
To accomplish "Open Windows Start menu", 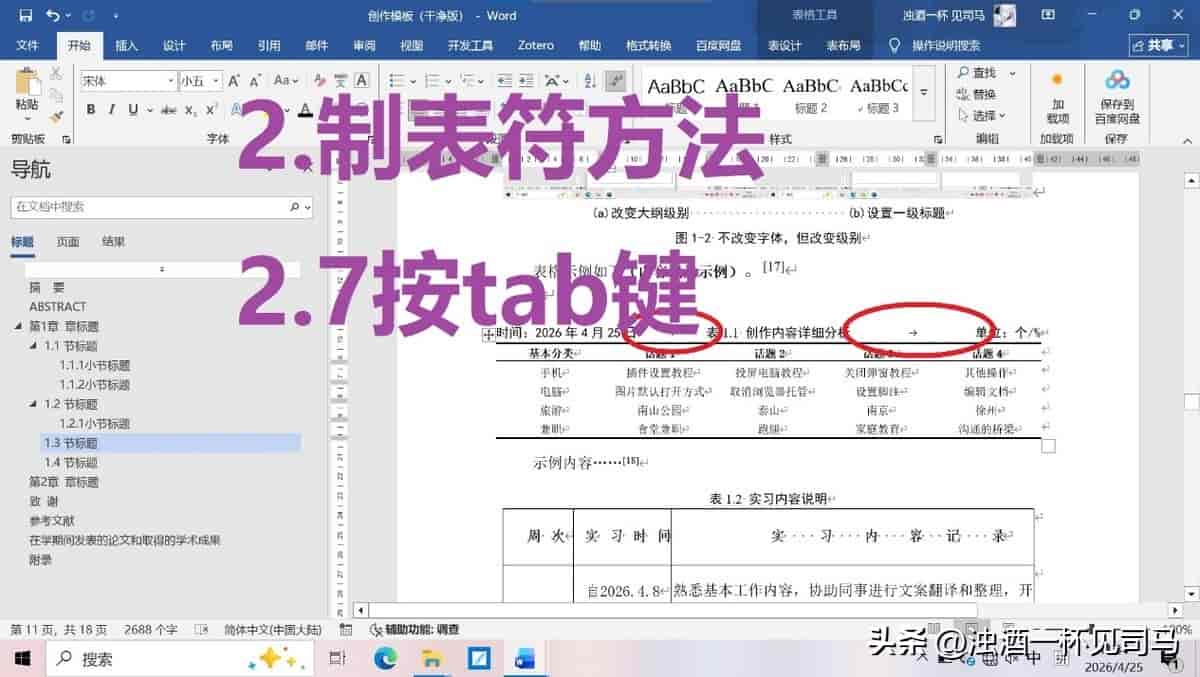I will 22,659.
